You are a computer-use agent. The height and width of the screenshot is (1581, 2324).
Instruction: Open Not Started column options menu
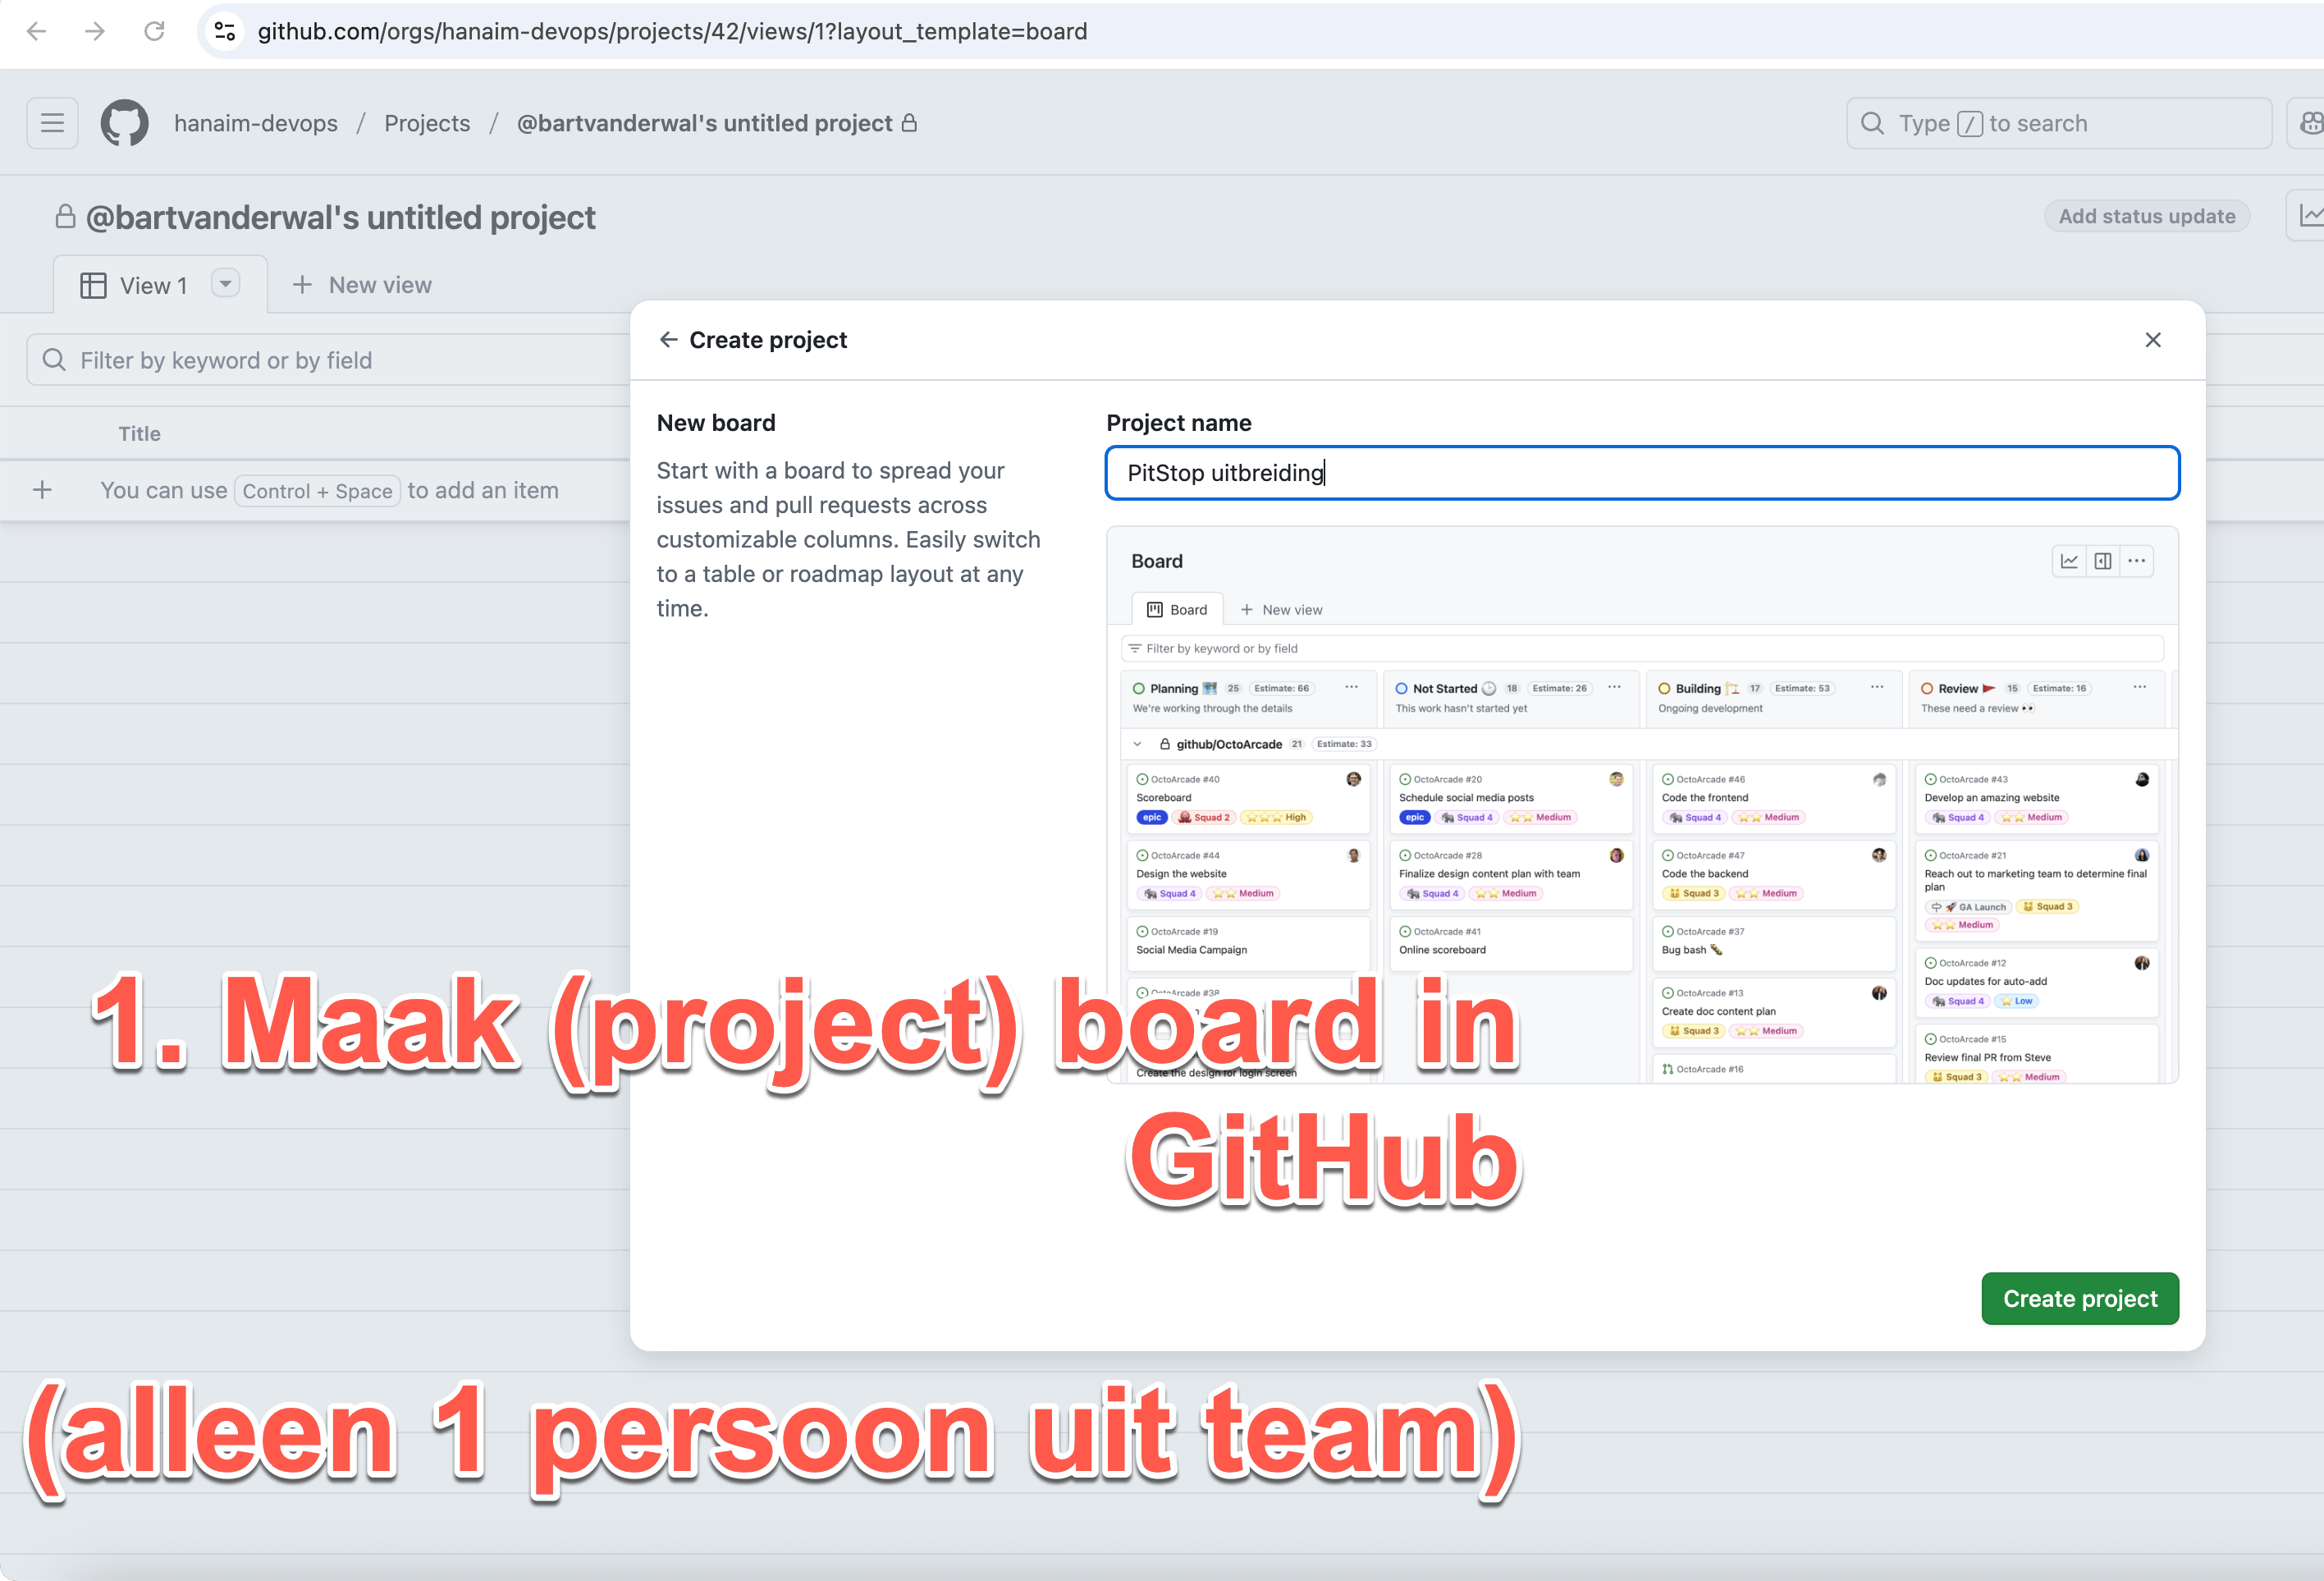point(1614,688)
